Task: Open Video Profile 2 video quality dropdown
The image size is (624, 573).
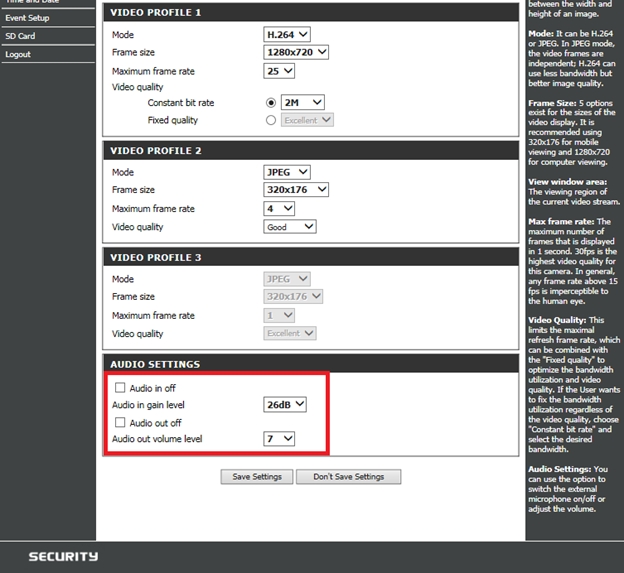Action: click(x=290, y=227)
